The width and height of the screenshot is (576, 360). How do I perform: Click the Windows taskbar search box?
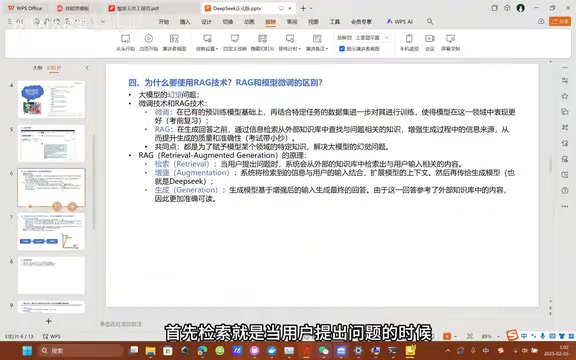[x=80, y=351]
